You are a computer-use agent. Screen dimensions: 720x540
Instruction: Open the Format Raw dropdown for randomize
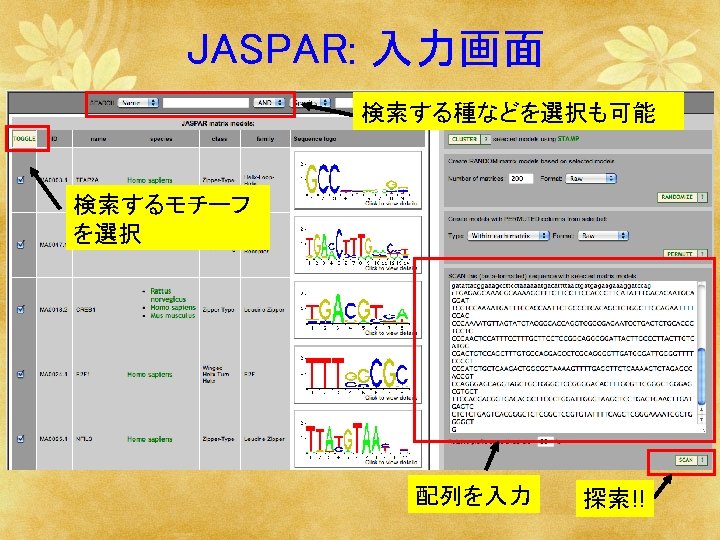coord(591,178)
